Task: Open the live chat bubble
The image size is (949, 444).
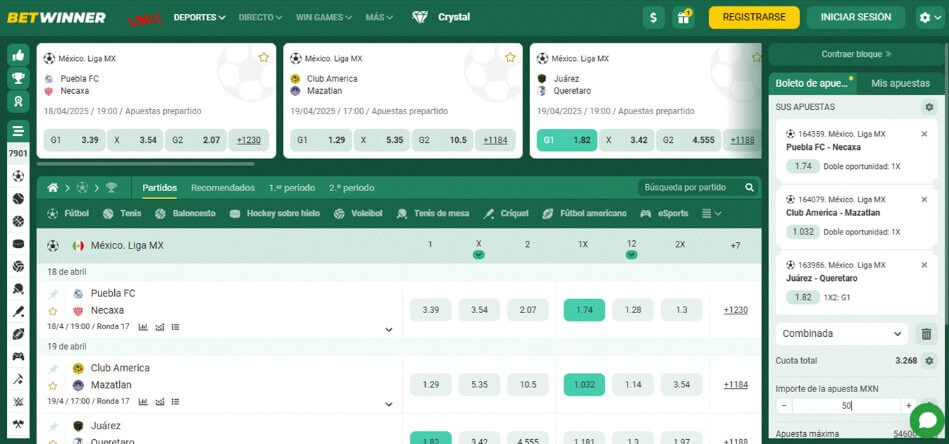Action: (927, 421)
